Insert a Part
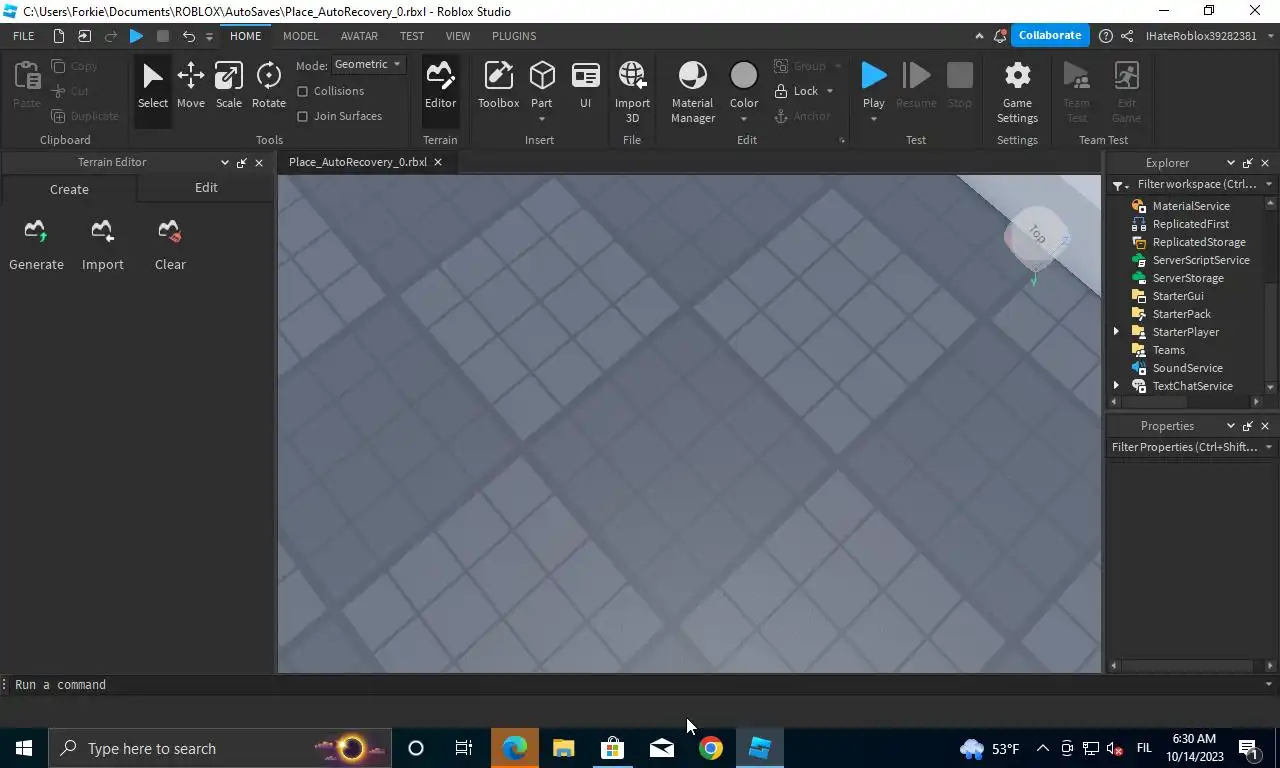1280x768 pixels. tap(542, 78)
